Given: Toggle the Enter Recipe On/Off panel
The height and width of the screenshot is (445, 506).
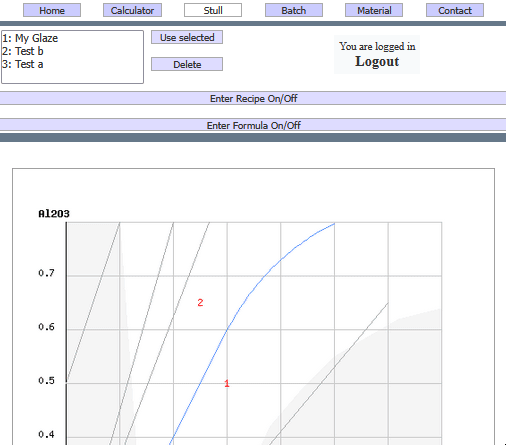Looking at the screenshot, I should (x=253, y=98).
